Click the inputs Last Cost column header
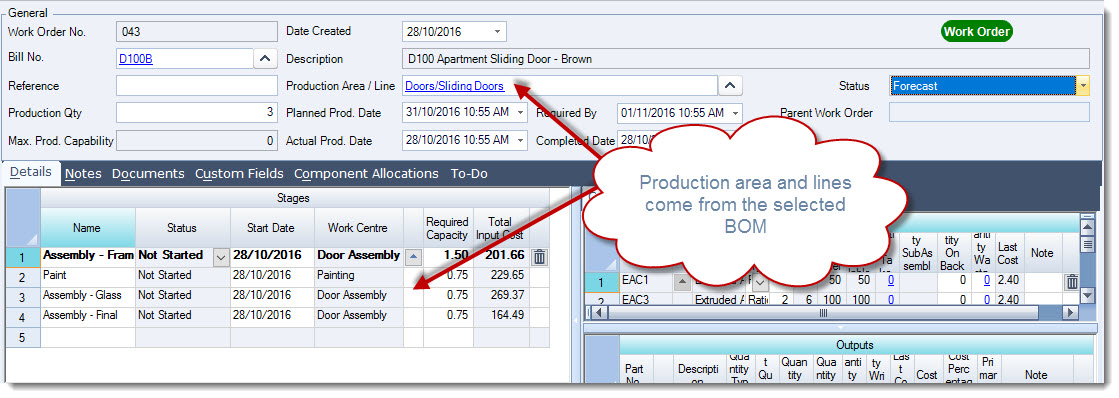This screenshot has height=398, width=1119. coord(1008,253)
